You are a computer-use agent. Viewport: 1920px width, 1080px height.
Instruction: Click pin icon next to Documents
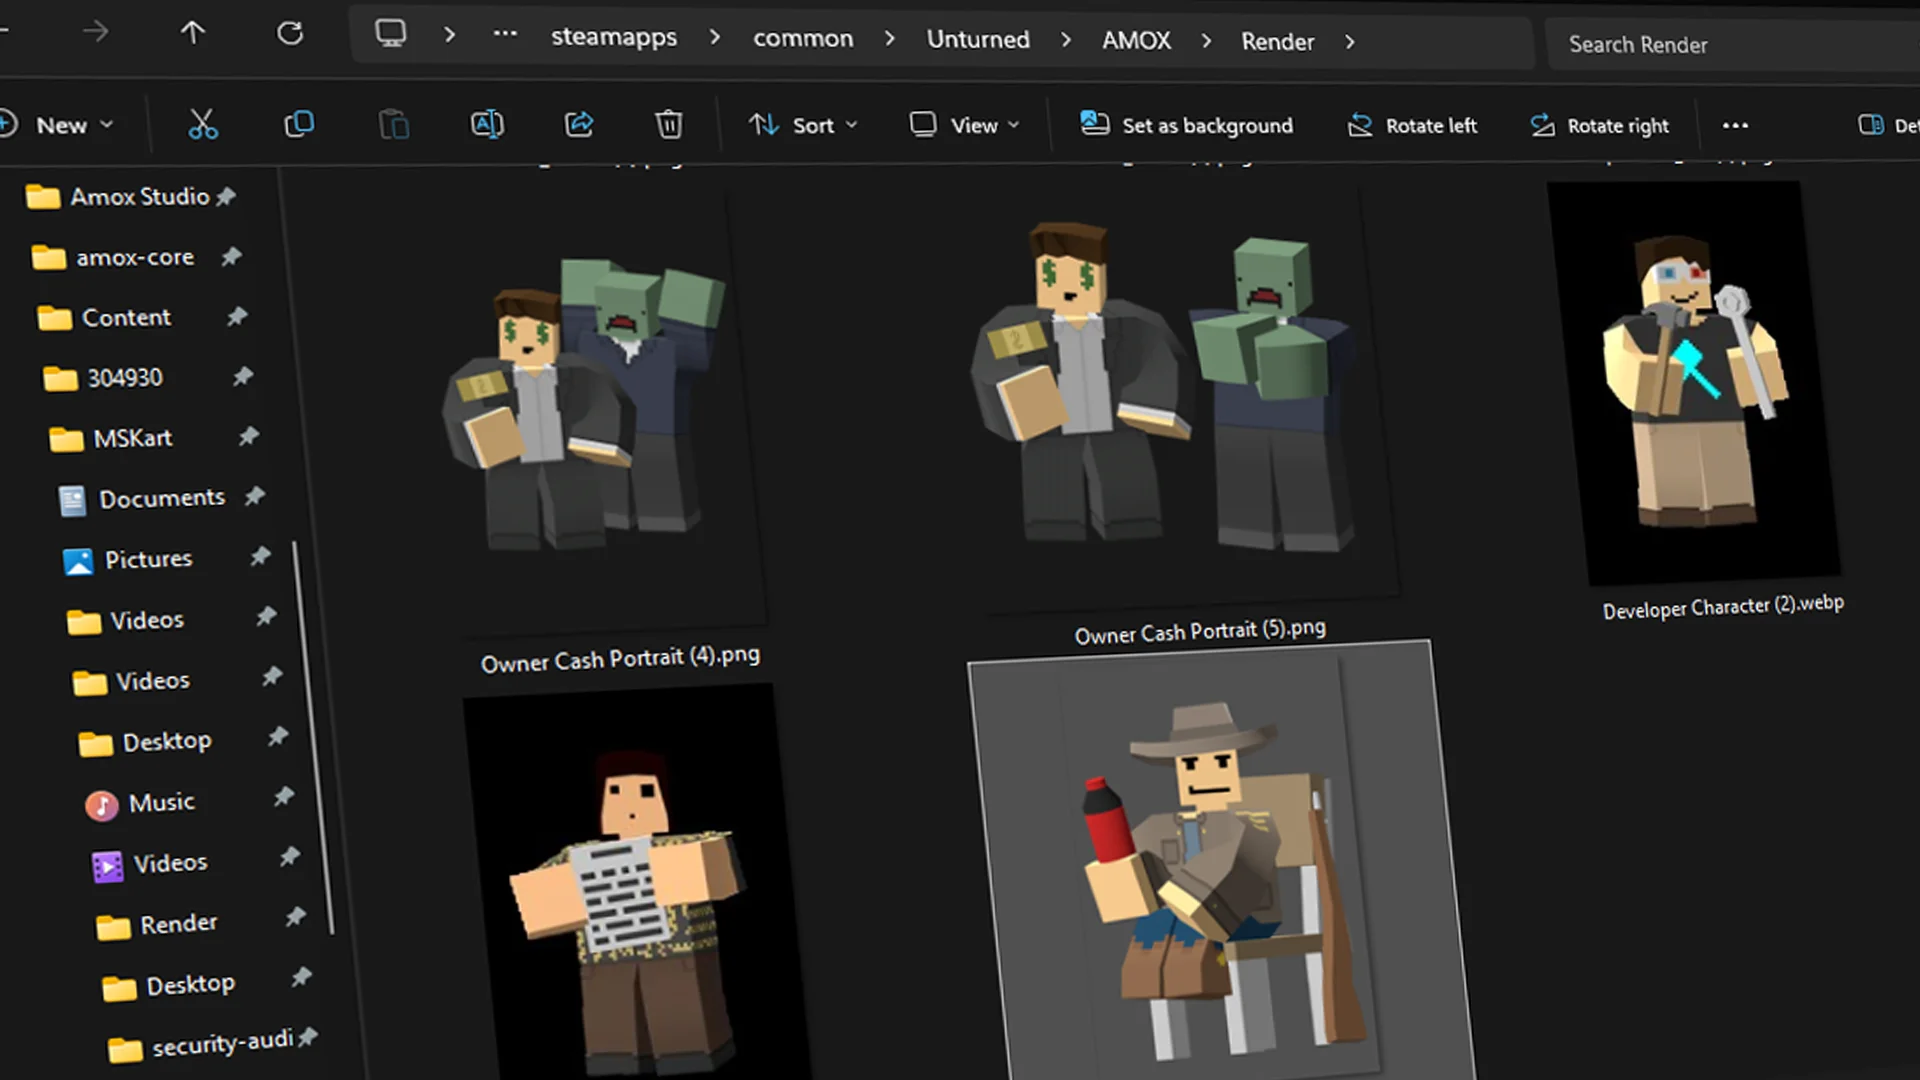pos(256,495)
